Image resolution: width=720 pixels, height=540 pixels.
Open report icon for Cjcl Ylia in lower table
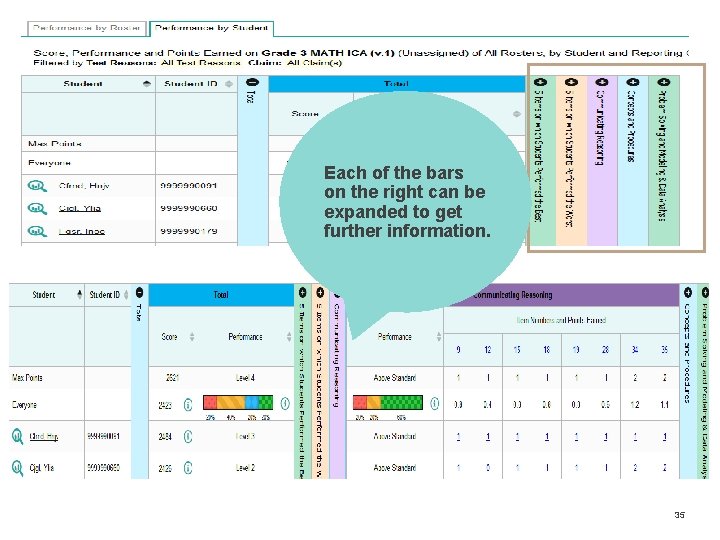coord(17,468)
